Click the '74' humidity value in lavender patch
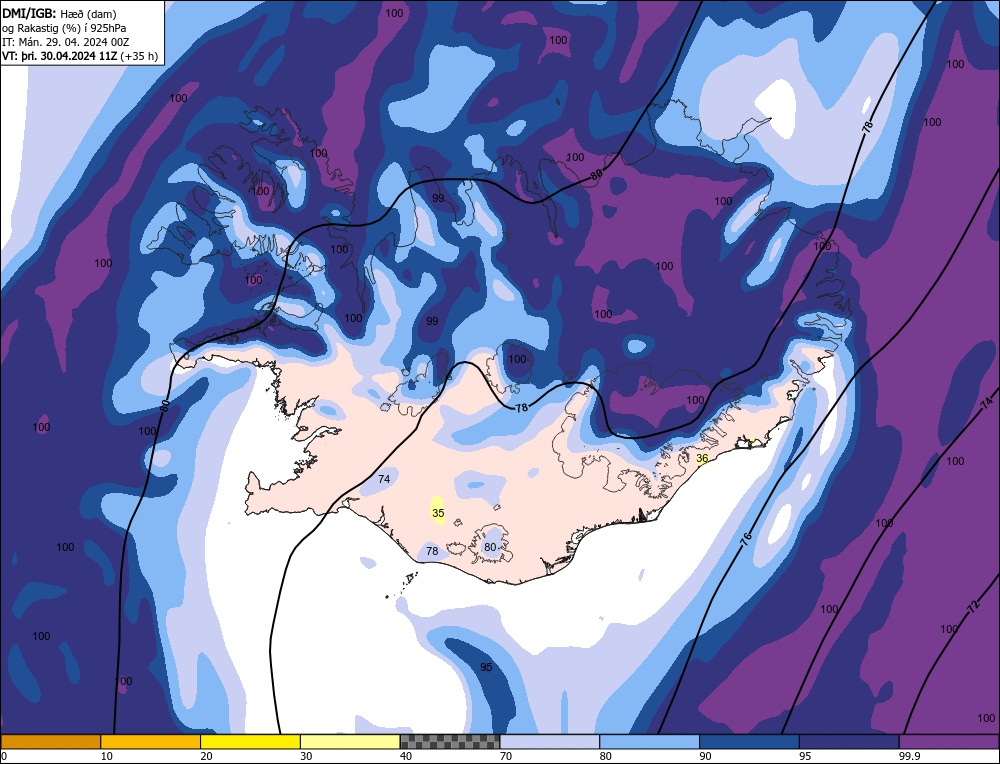The height and width of the screenshot is (764, 1000). coord(384,479)
